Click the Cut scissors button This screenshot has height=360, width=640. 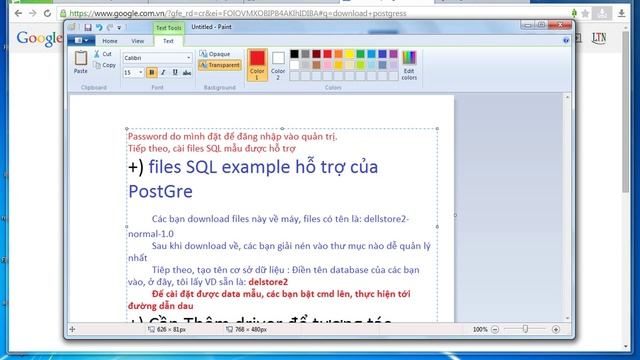click(102, 54)
